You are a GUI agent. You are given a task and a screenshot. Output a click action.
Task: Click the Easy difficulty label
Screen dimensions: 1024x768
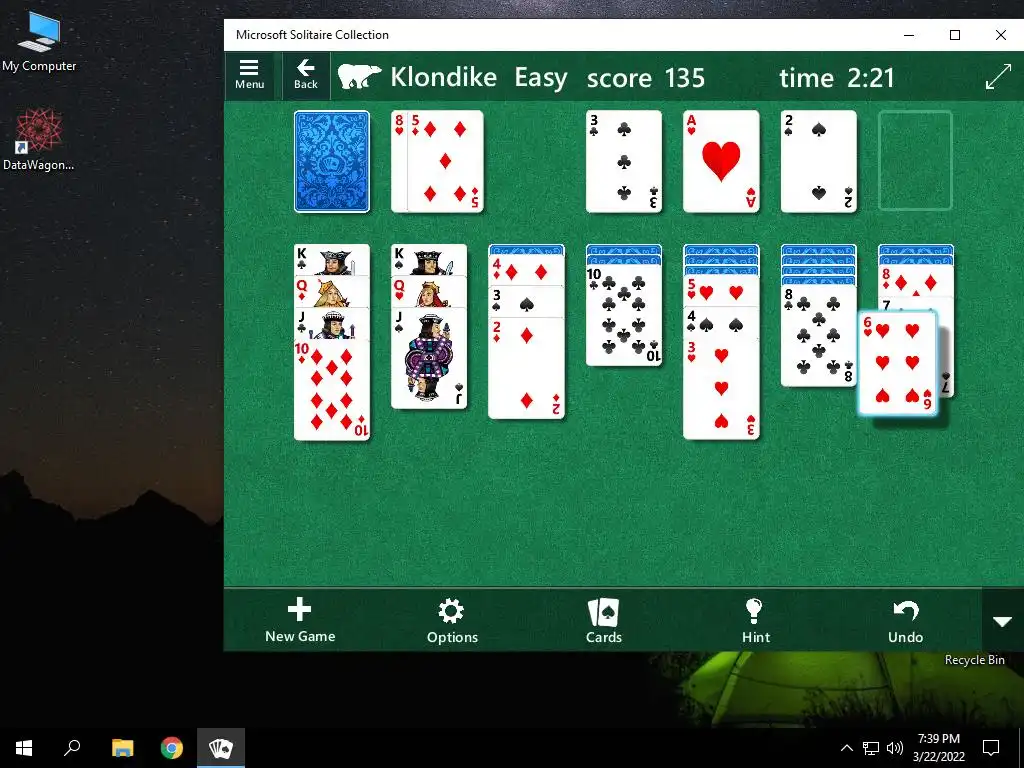[x=541, y=78]
